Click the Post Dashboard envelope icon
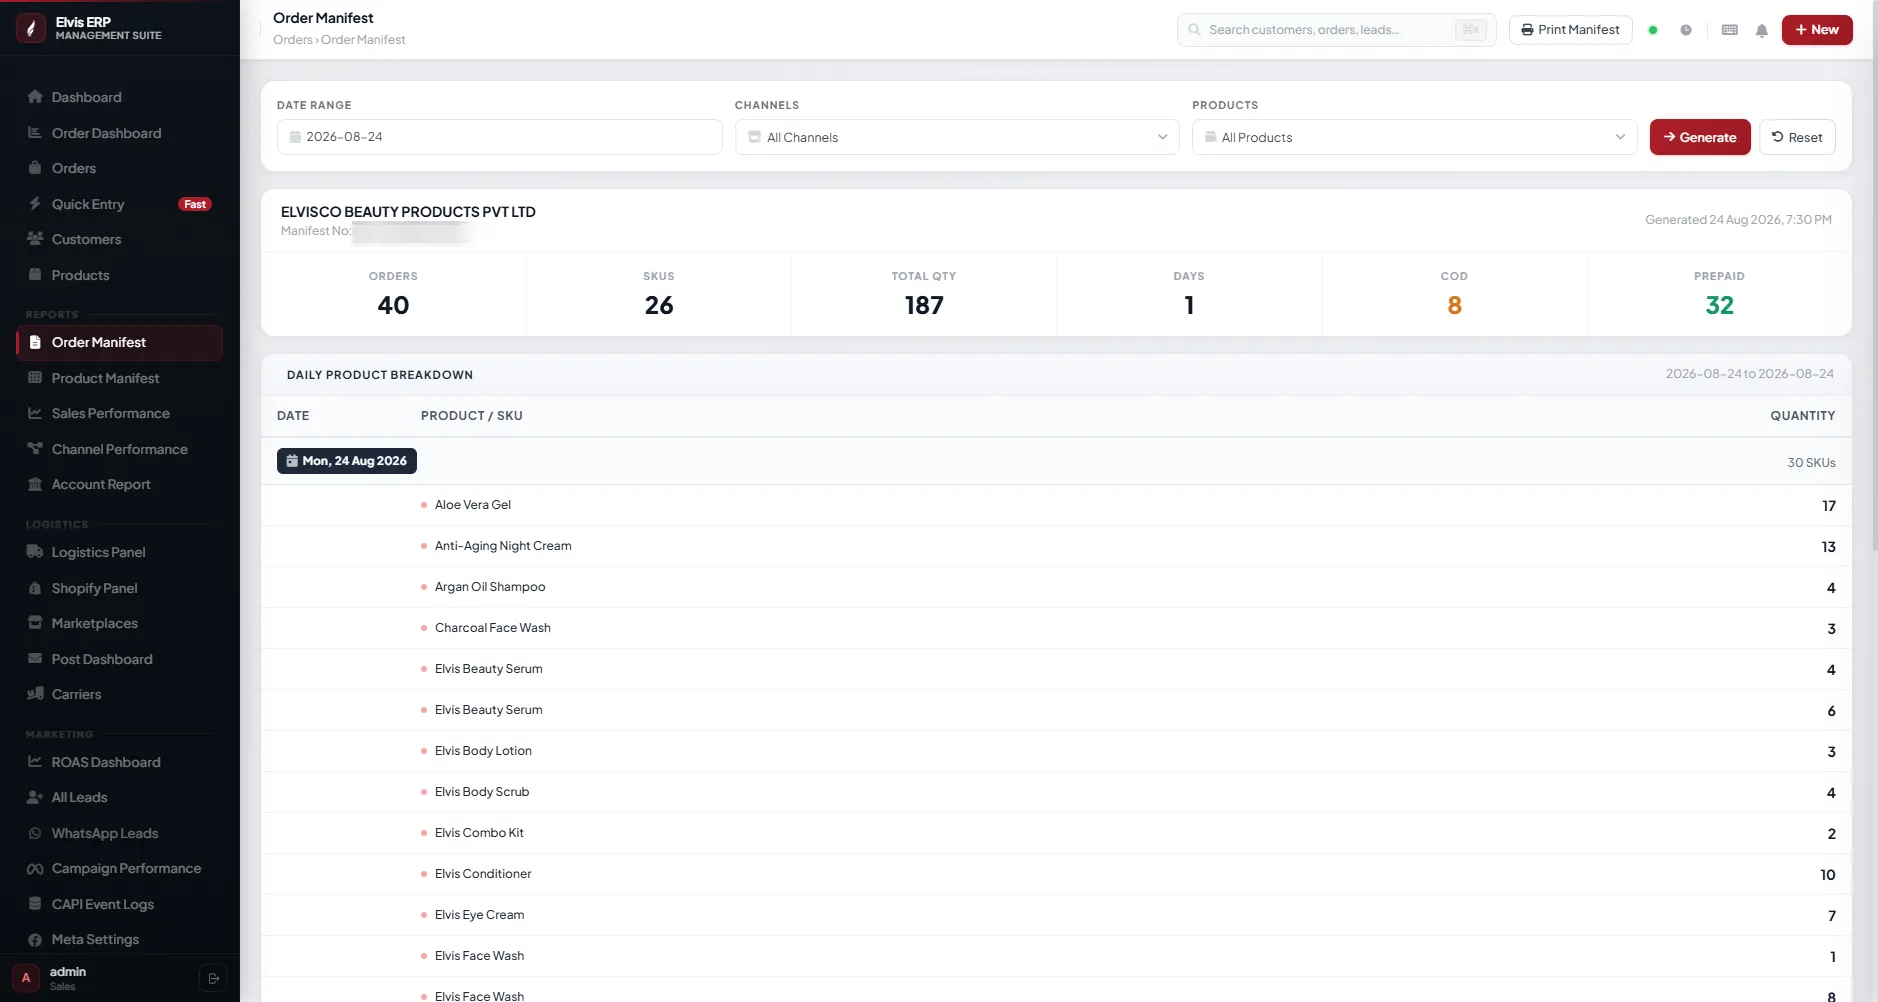Image resolution: width=1878 pixels, height=1002 pixels. coord(35,659)
